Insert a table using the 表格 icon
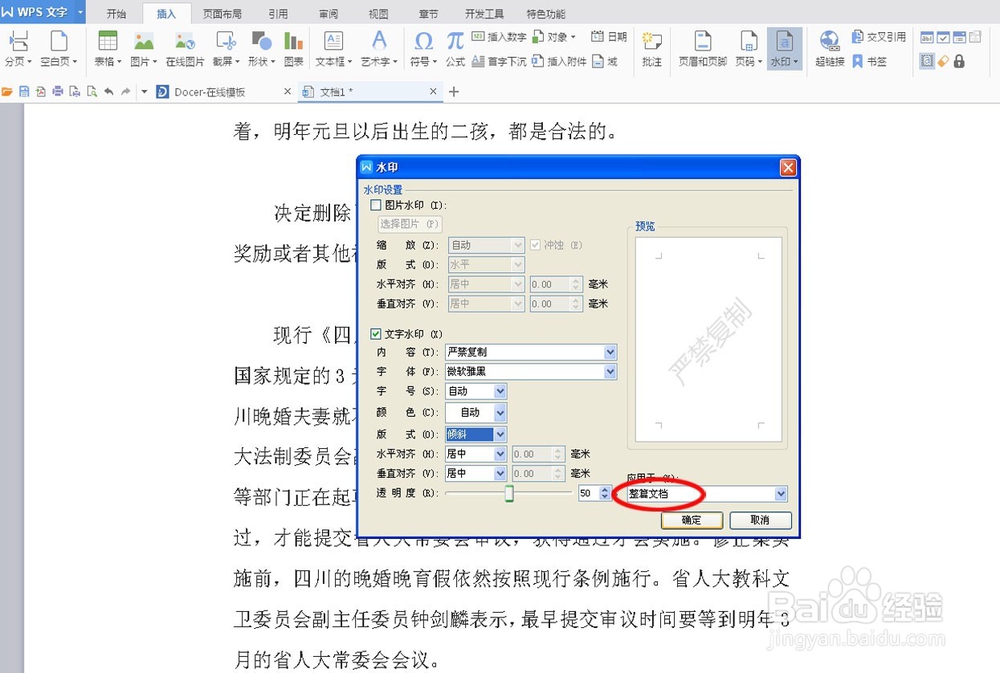The image size is (1000, 673). 107,47
